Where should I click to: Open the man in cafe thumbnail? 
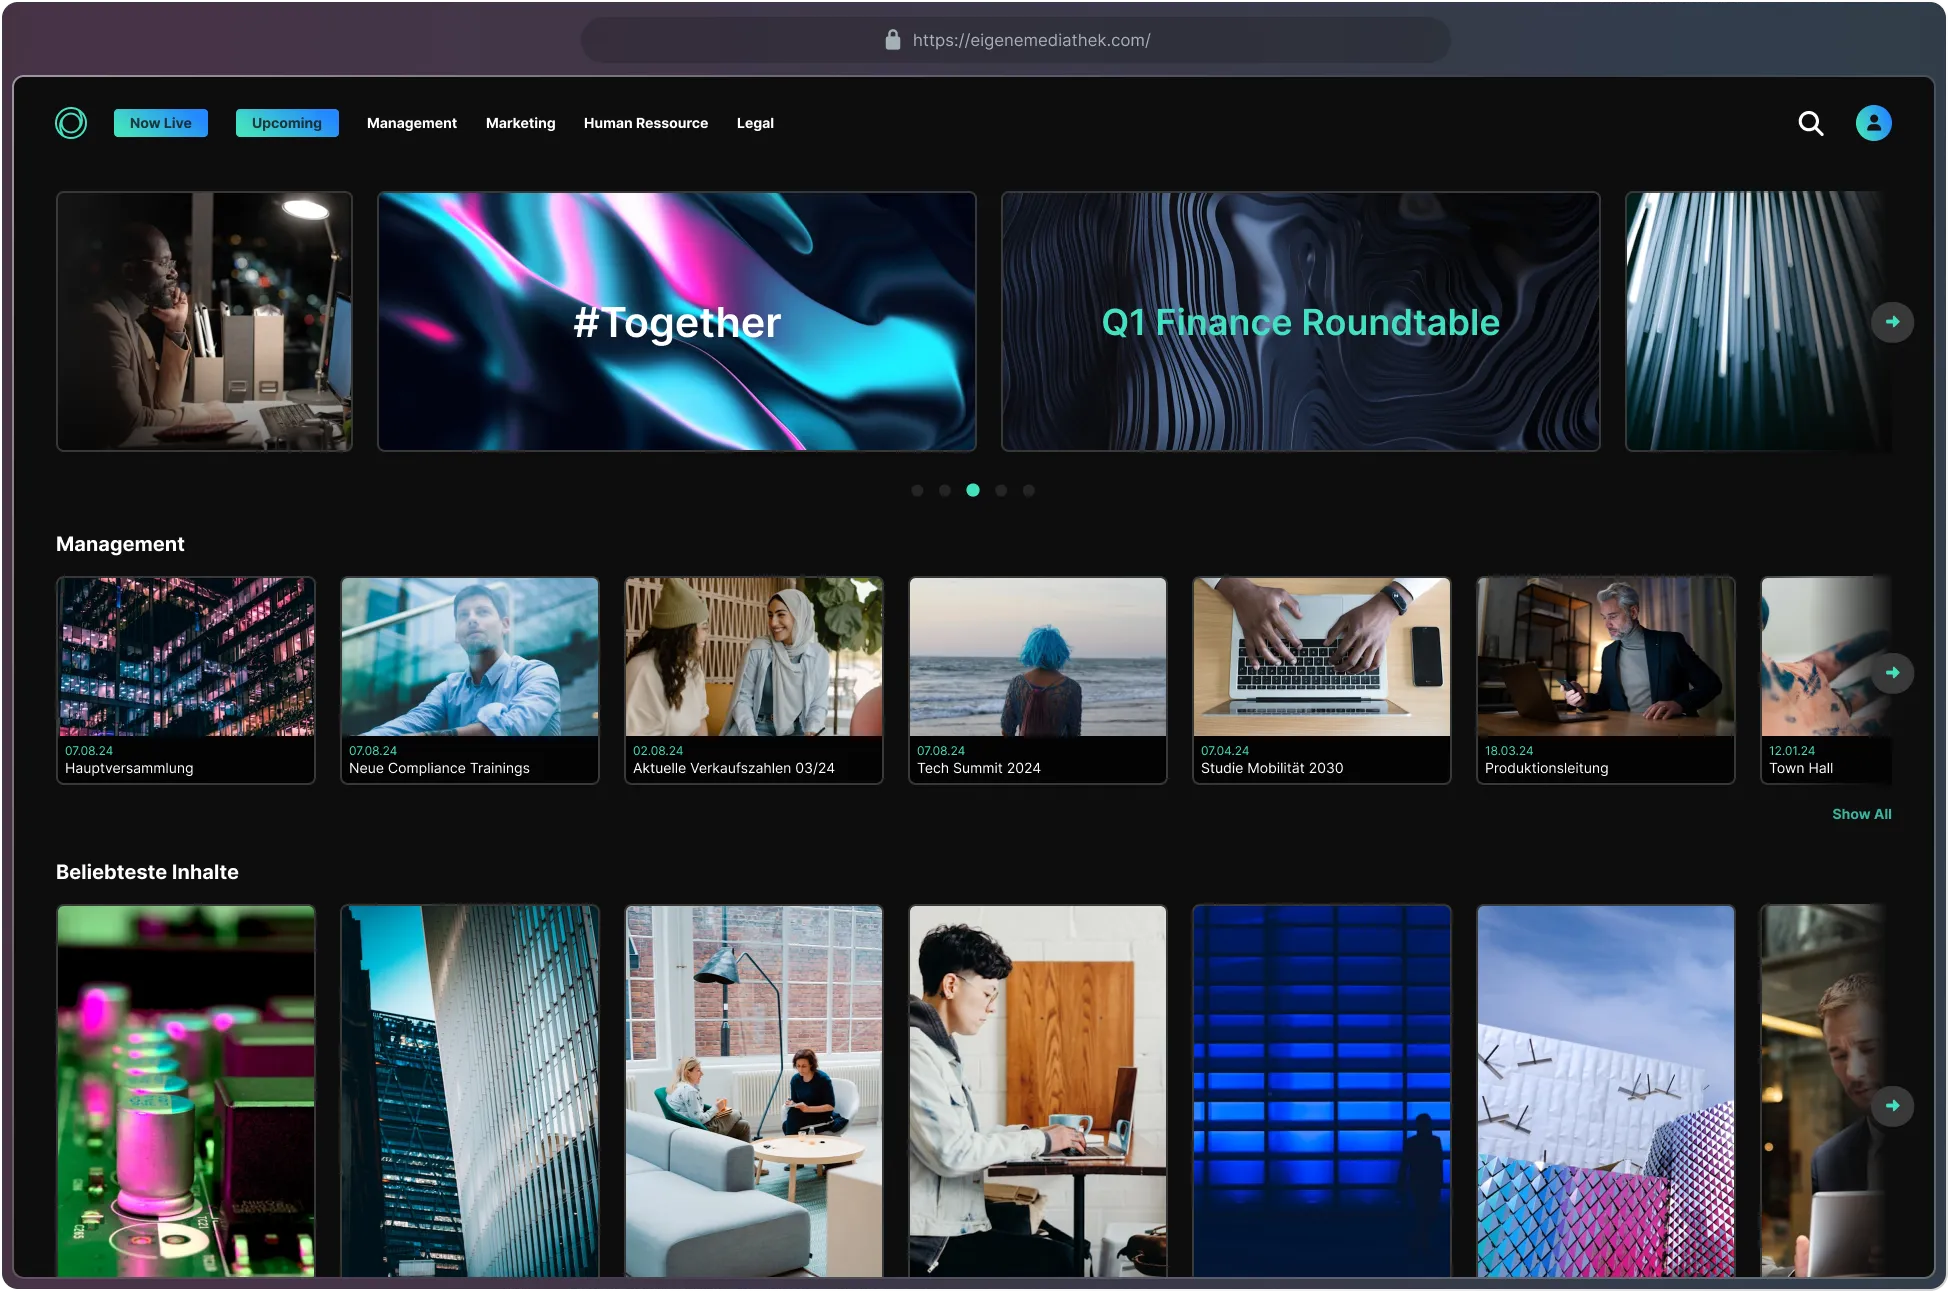[x=1826, y=1090]
